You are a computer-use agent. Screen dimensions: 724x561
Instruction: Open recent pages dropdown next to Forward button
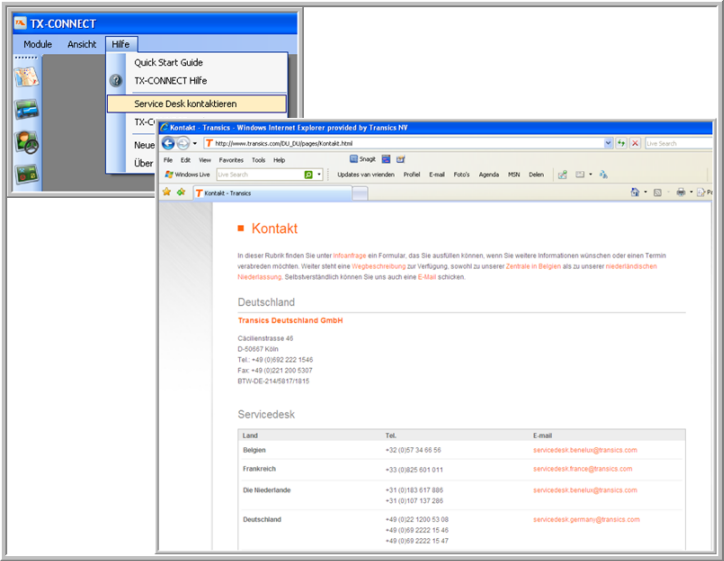pyautogui.click(x=195, y=144)
